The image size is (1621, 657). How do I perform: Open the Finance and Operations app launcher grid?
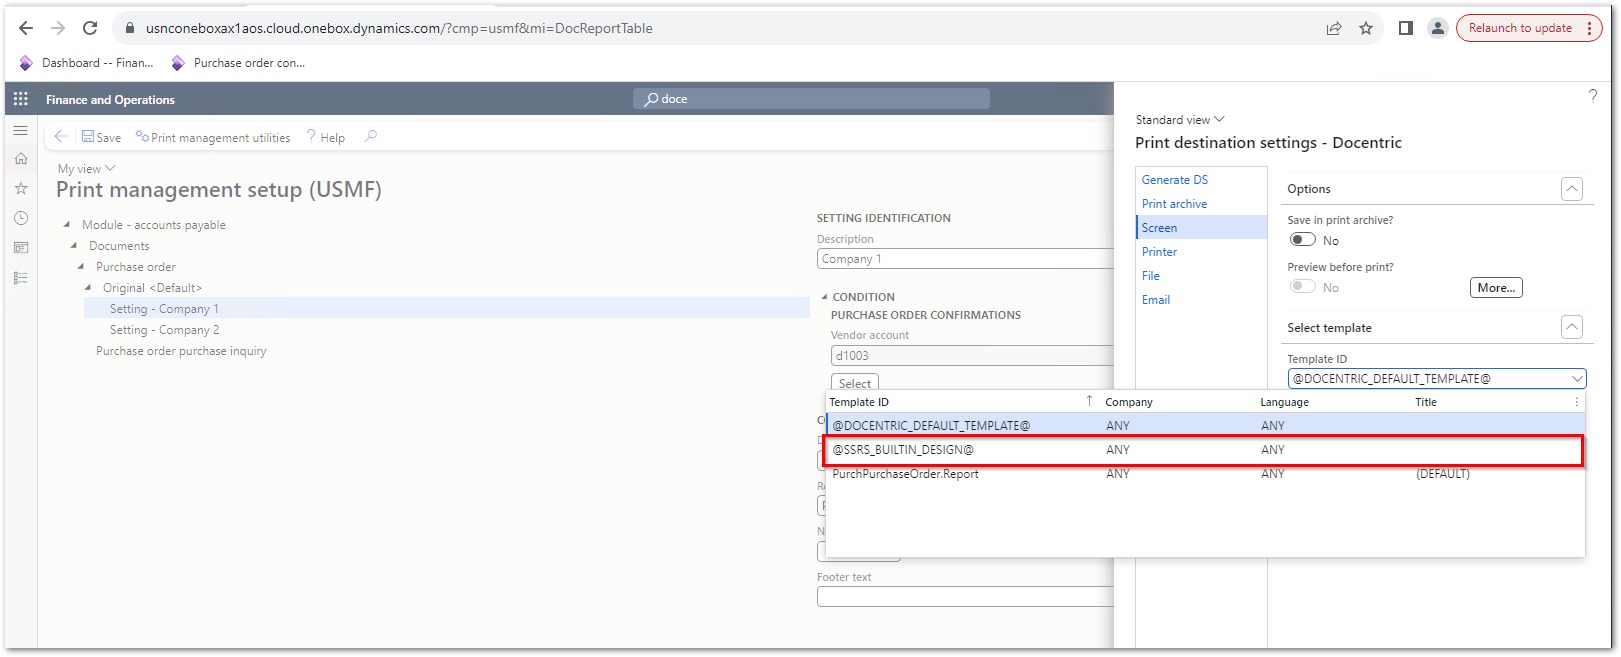20,99
